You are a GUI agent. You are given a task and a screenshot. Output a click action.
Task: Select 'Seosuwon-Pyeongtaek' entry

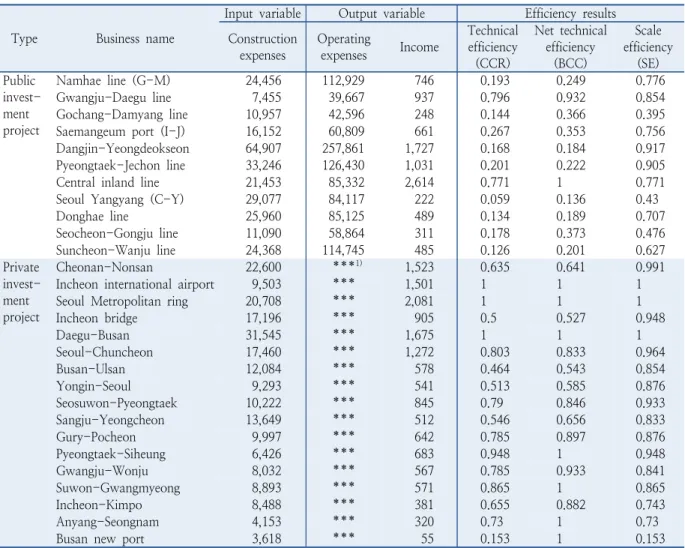point(117,403)
